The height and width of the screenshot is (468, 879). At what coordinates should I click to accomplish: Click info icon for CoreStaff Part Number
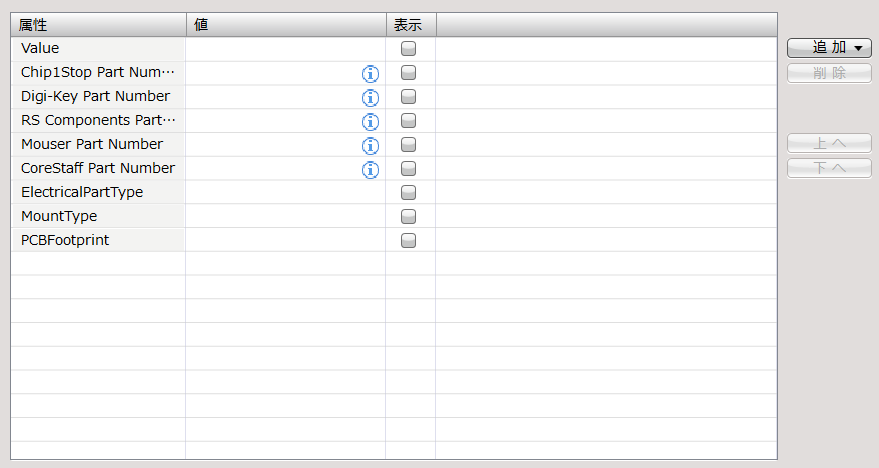(x=370, y=169)
